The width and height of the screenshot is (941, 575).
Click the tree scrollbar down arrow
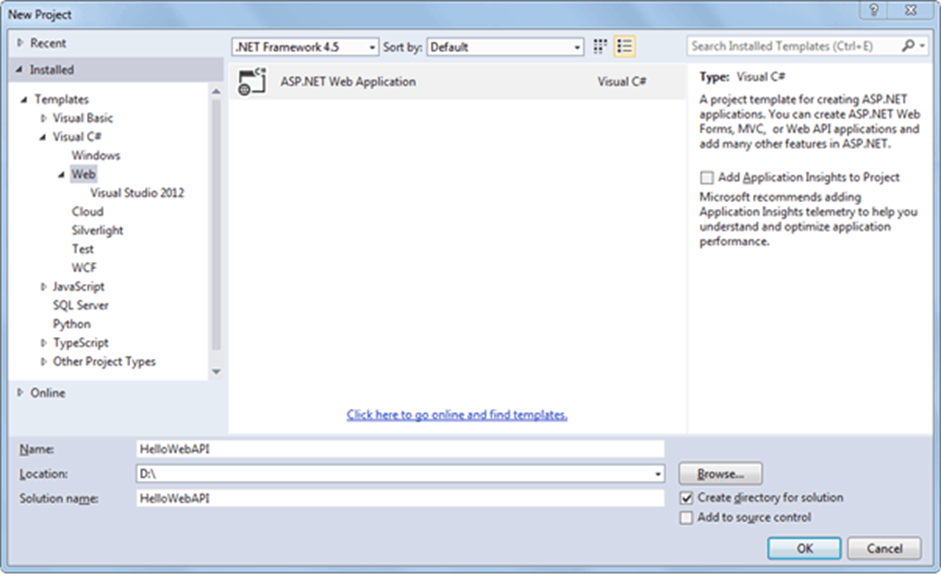pos(216,372)
